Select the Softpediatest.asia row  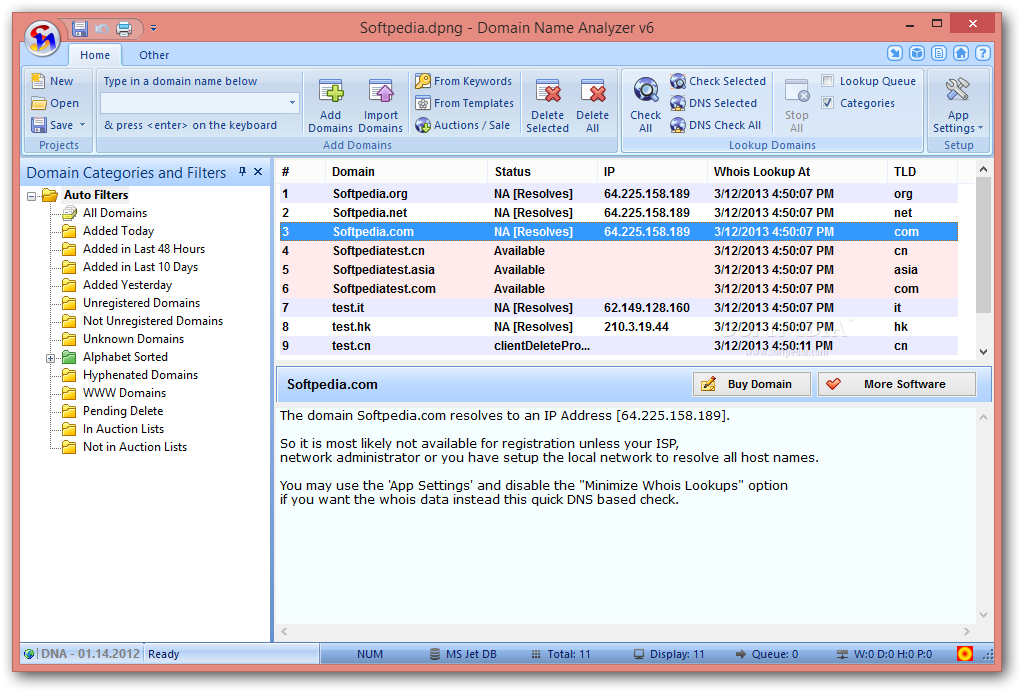pyautogui.click(x=619, y=270)
